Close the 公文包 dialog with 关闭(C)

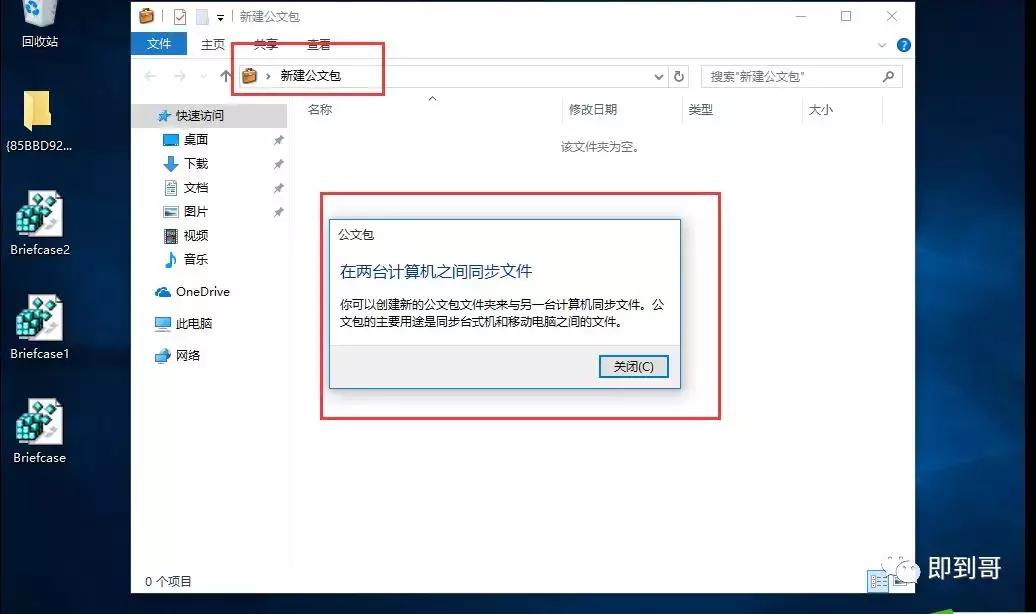tap(633, 366)
